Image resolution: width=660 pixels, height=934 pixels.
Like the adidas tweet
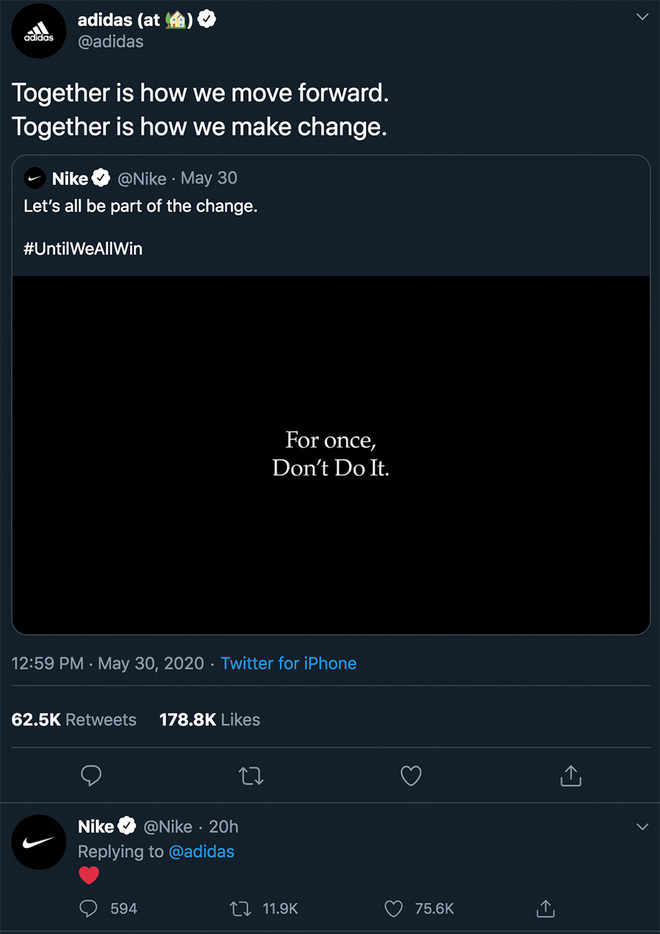point(411,776)
